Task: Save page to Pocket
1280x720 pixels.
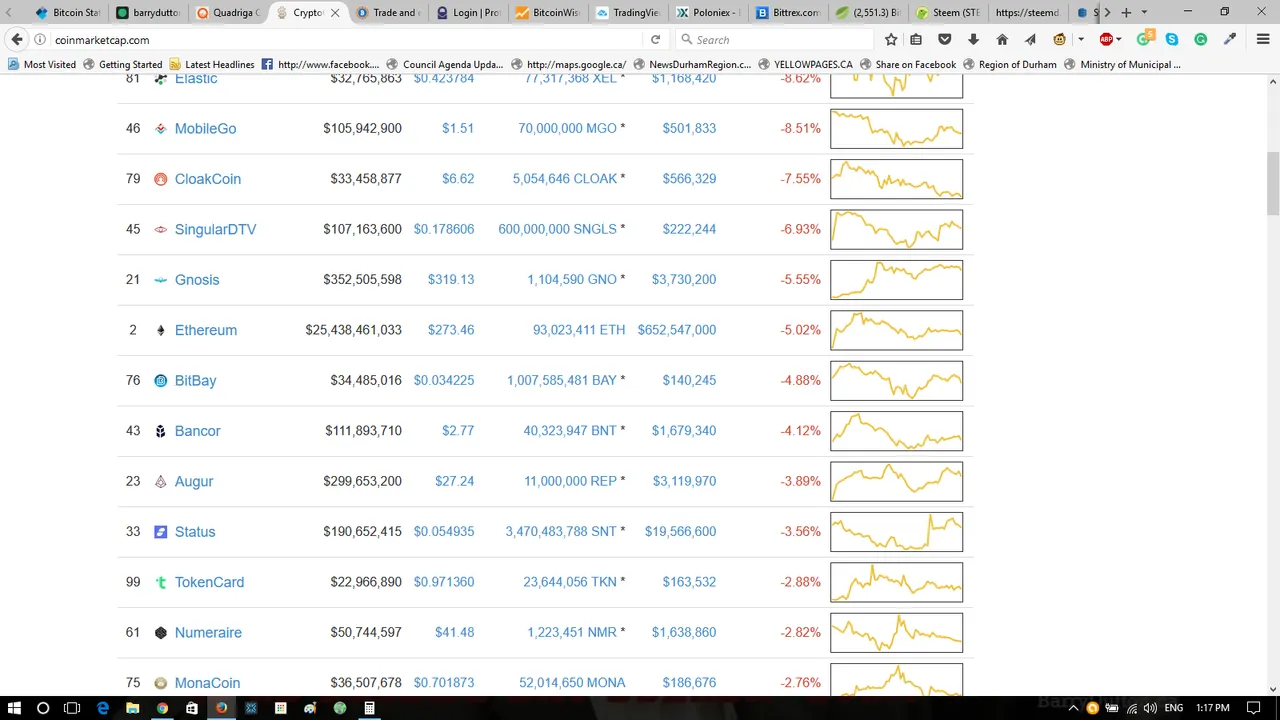Action: [944, 40]
